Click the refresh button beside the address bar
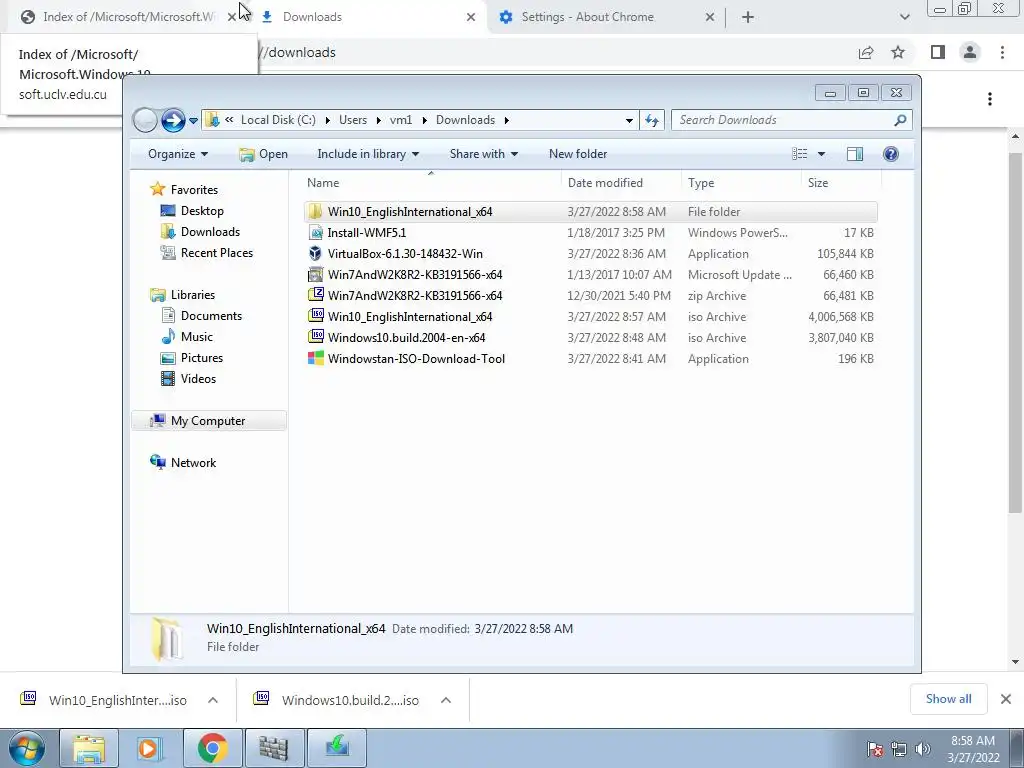The width and height of the screenshot is (1024, 768). (652, 120)
